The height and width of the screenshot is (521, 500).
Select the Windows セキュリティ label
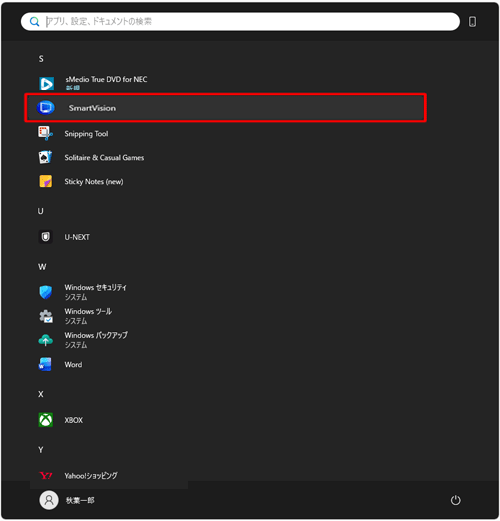click(96, 287)
